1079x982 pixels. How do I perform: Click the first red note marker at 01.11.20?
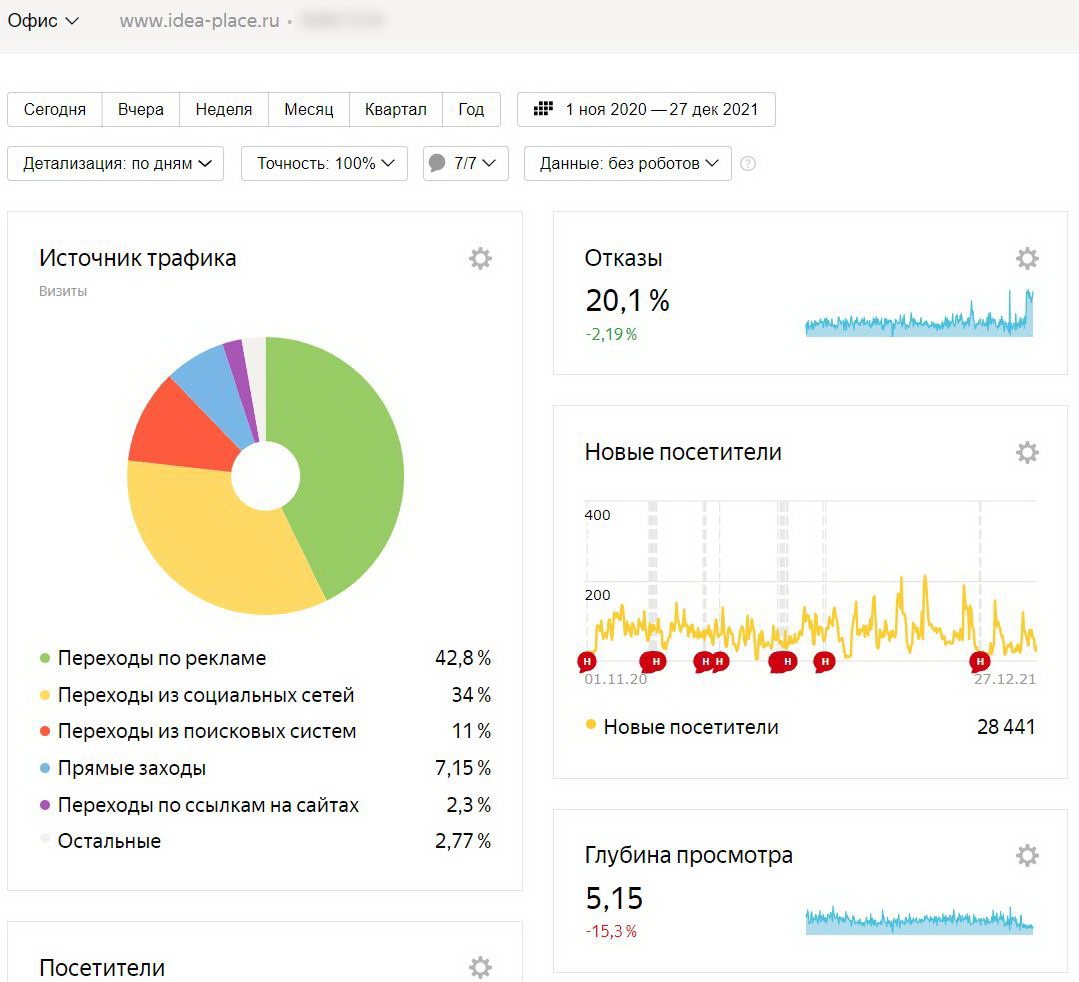[587, 662]
